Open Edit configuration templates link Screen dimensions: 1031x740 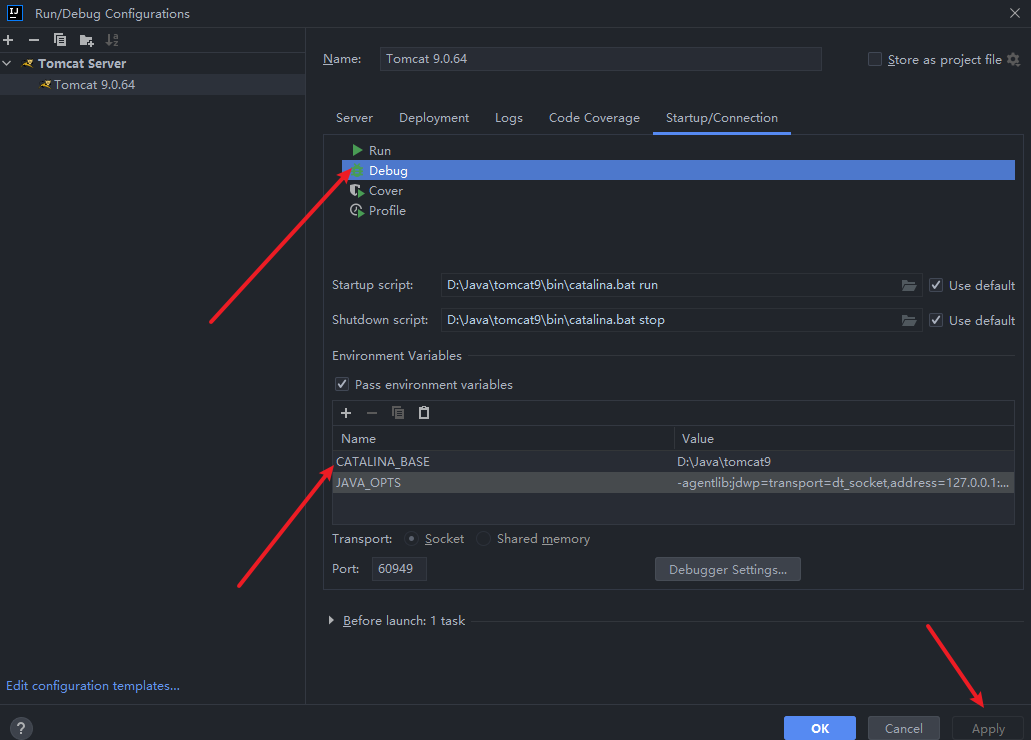(93, 685)
